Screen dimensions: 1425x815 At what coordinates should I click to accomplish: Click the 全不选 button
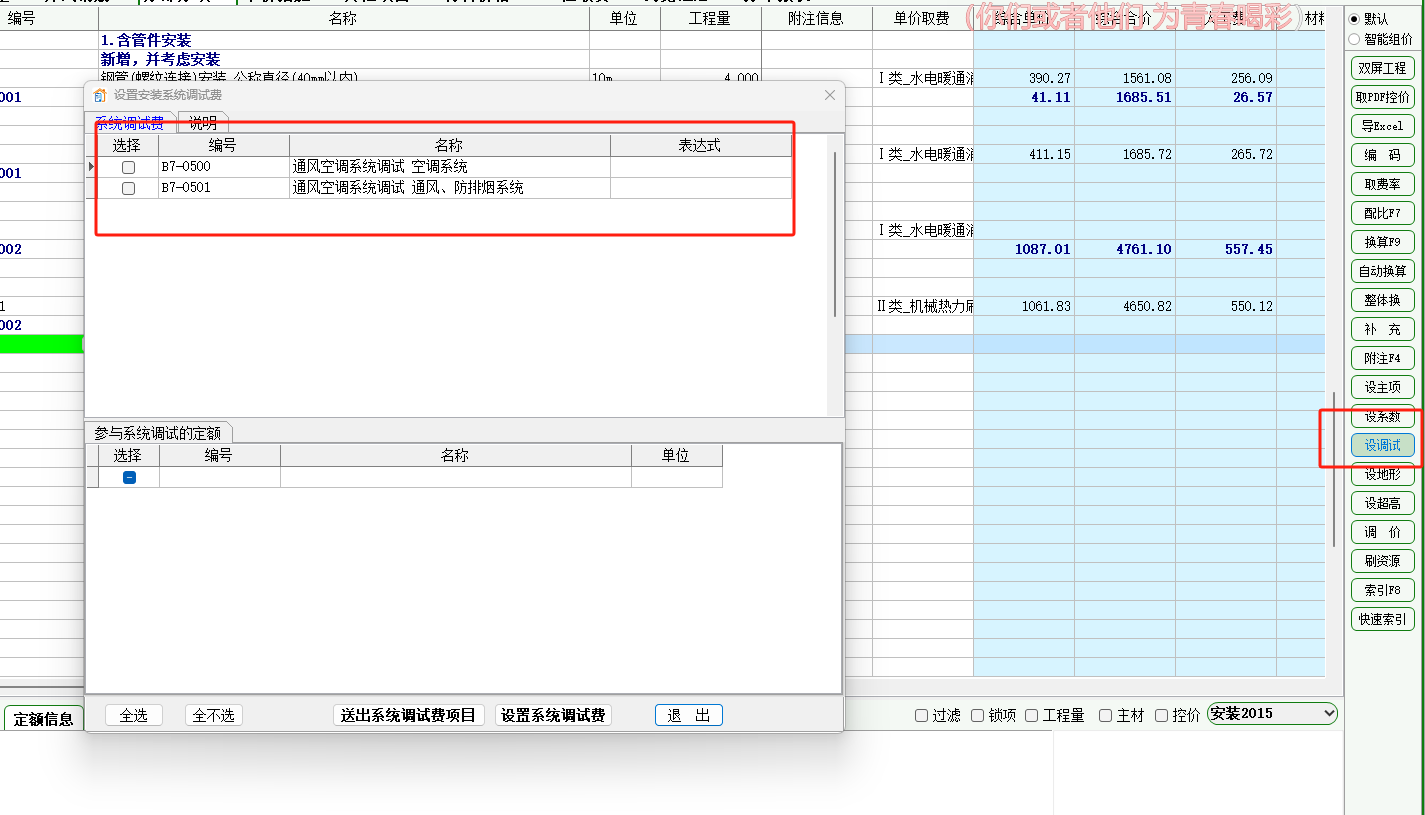pos(213,715)
